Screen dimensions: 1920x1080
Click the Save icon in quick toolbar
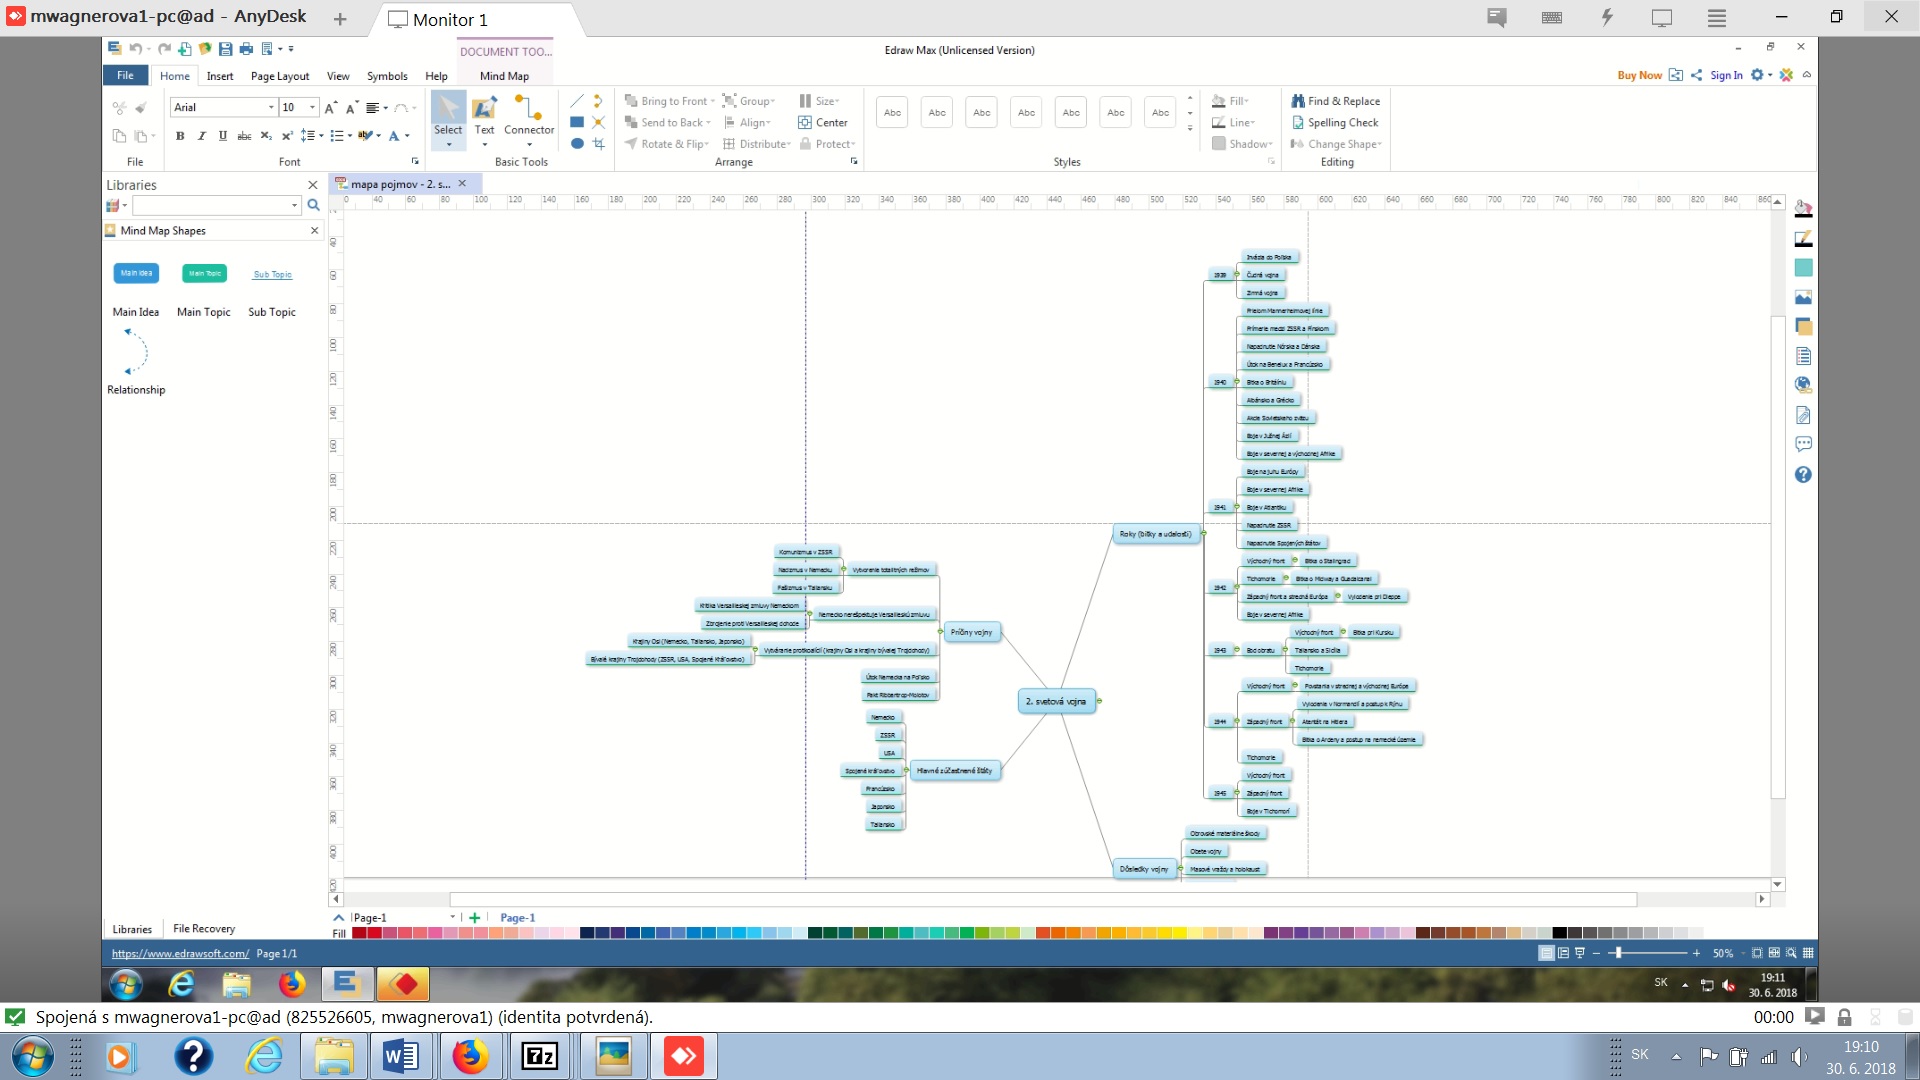click(225, 49)
